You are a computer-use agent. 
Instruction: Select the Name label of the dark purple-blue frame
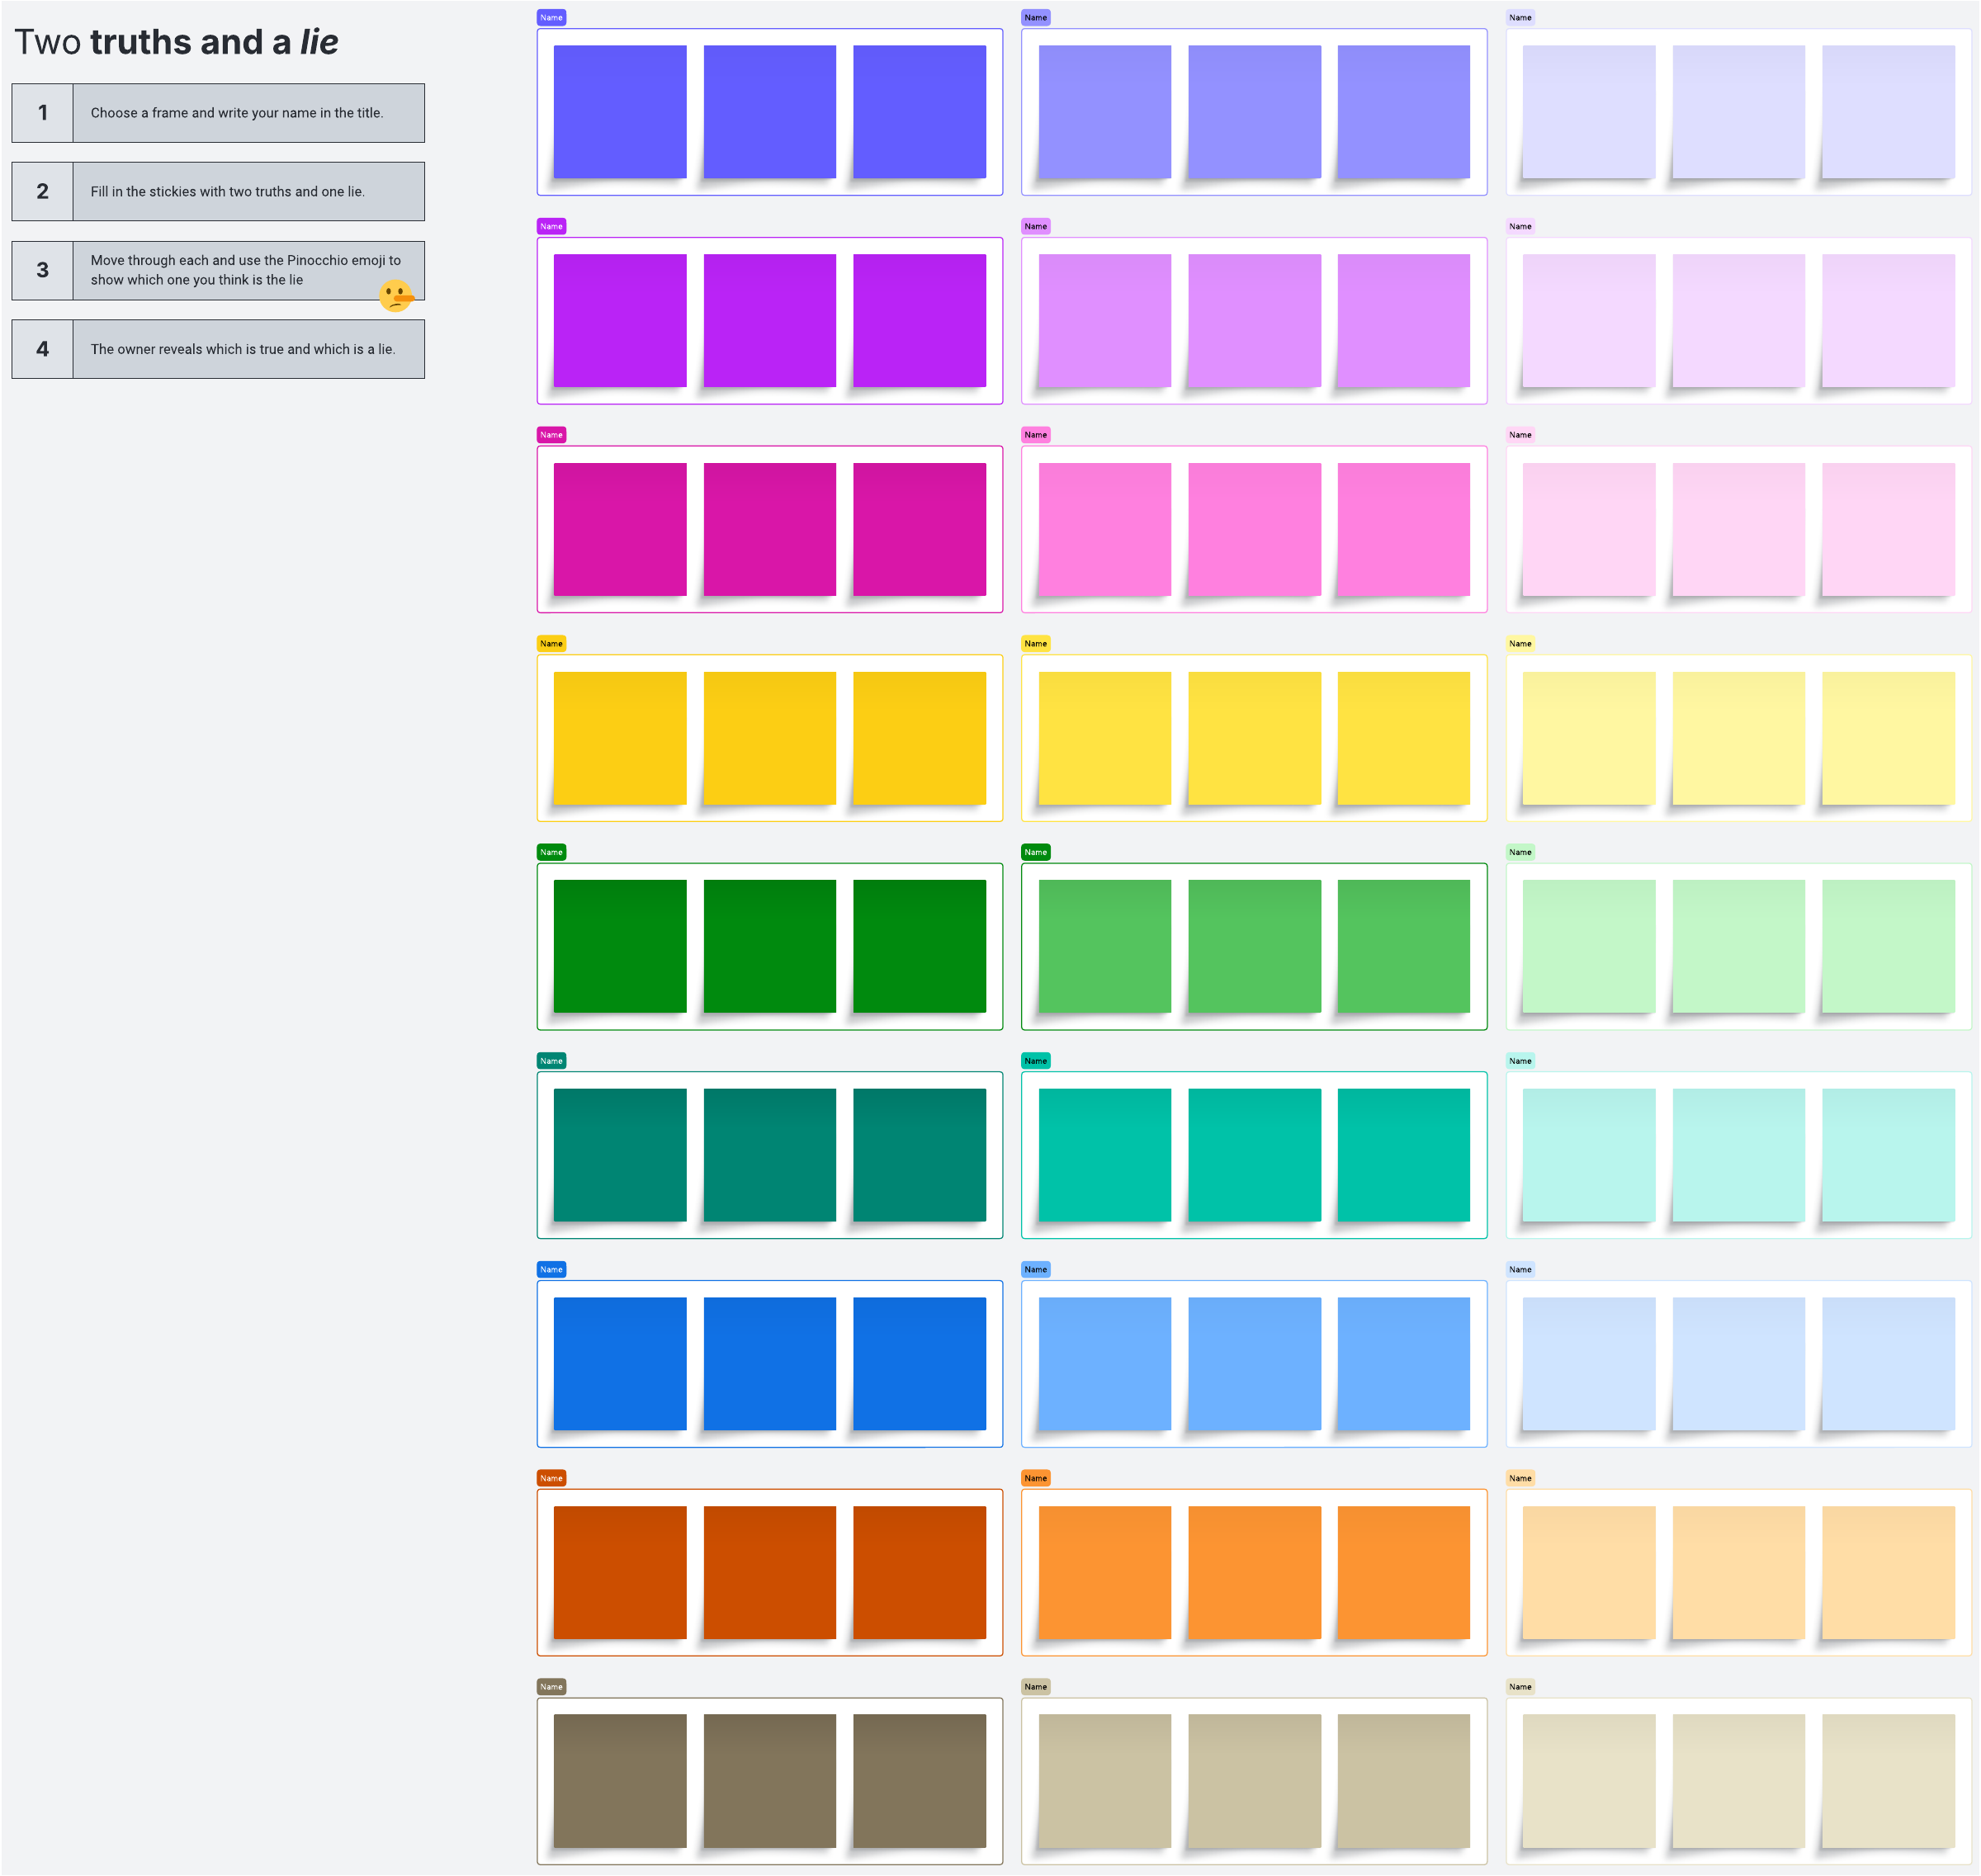pos(551,17)
